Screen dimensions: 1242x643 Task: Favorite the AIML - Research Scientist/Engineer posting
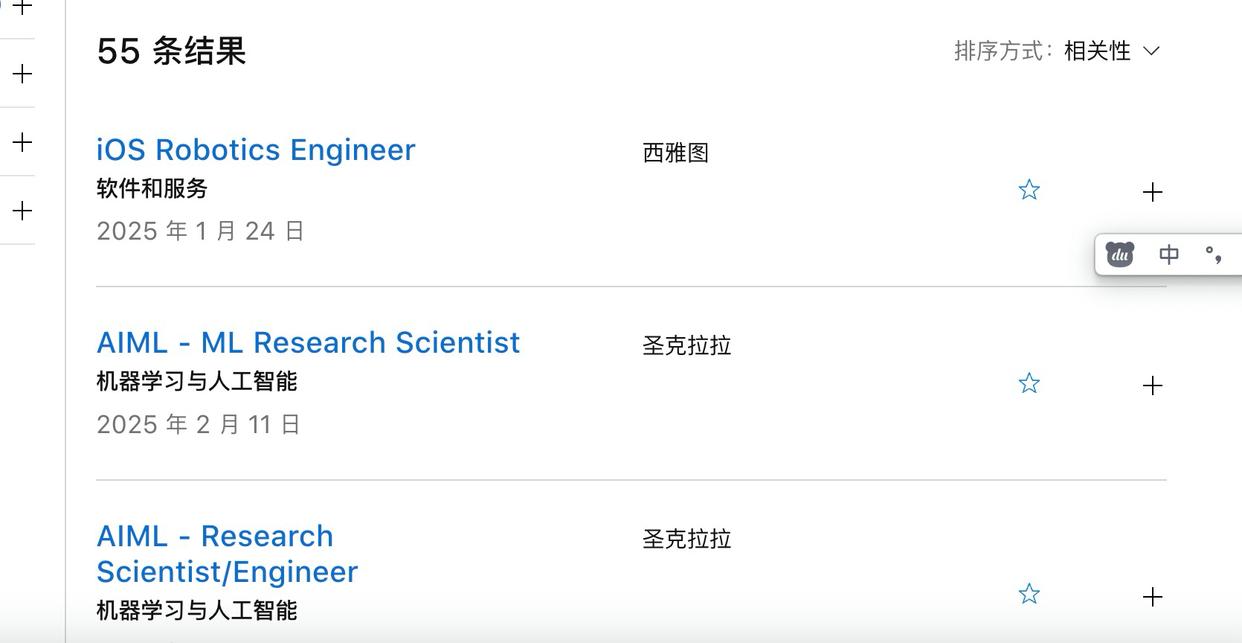pos(1029,593)
